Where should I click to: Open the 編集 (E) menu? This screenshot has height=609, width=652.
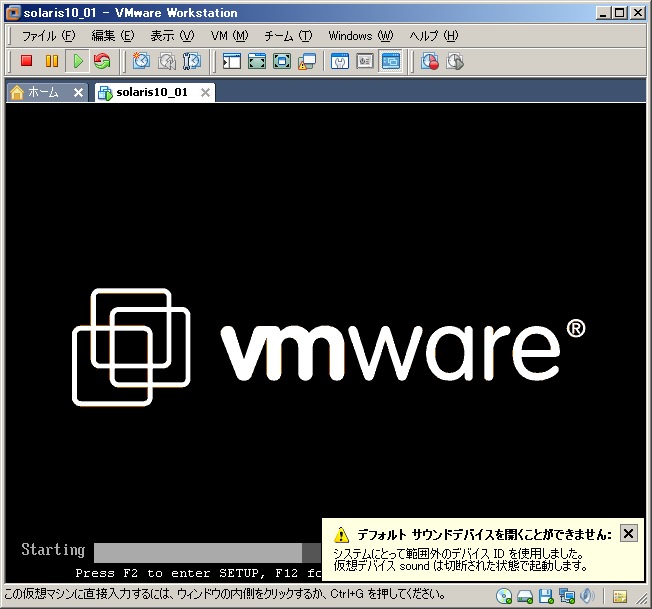113,36
